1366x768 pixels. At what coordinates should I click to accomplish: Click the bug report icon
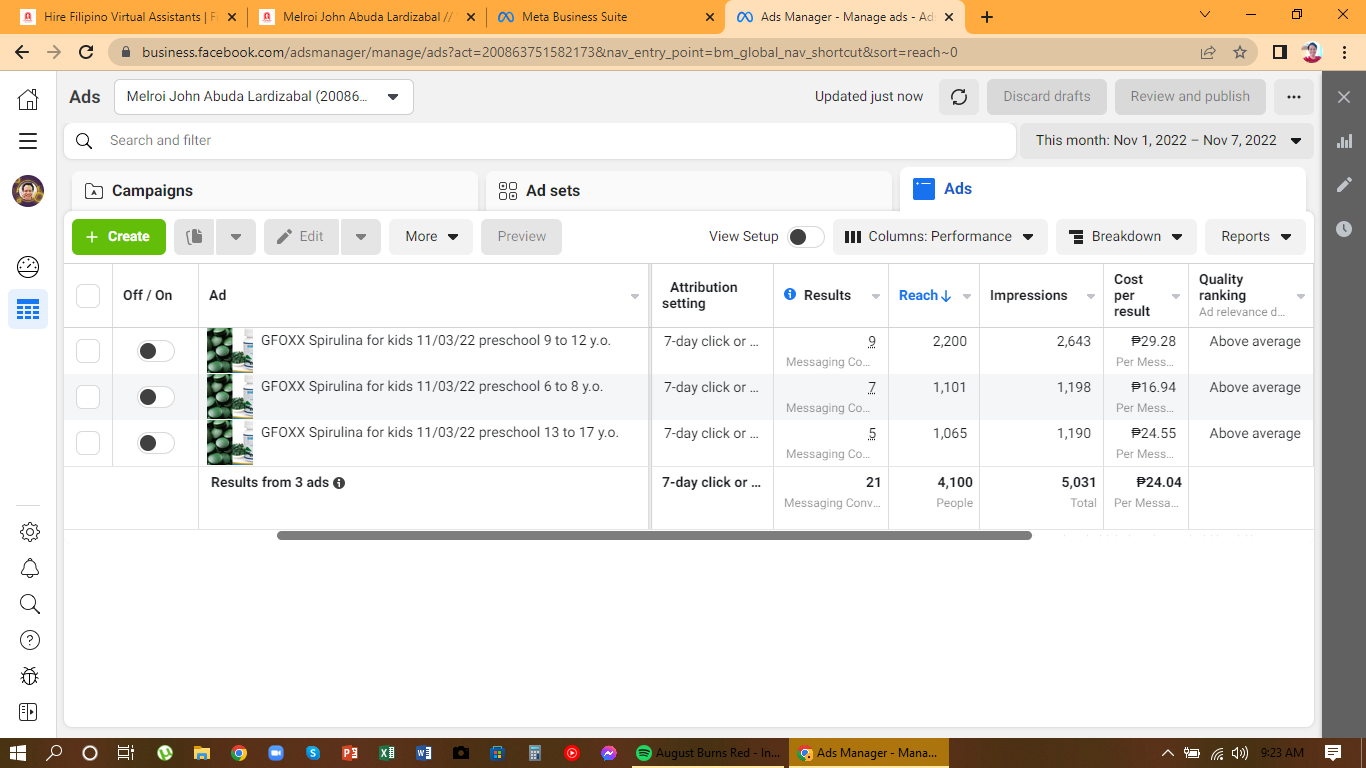tap(30, 676)
